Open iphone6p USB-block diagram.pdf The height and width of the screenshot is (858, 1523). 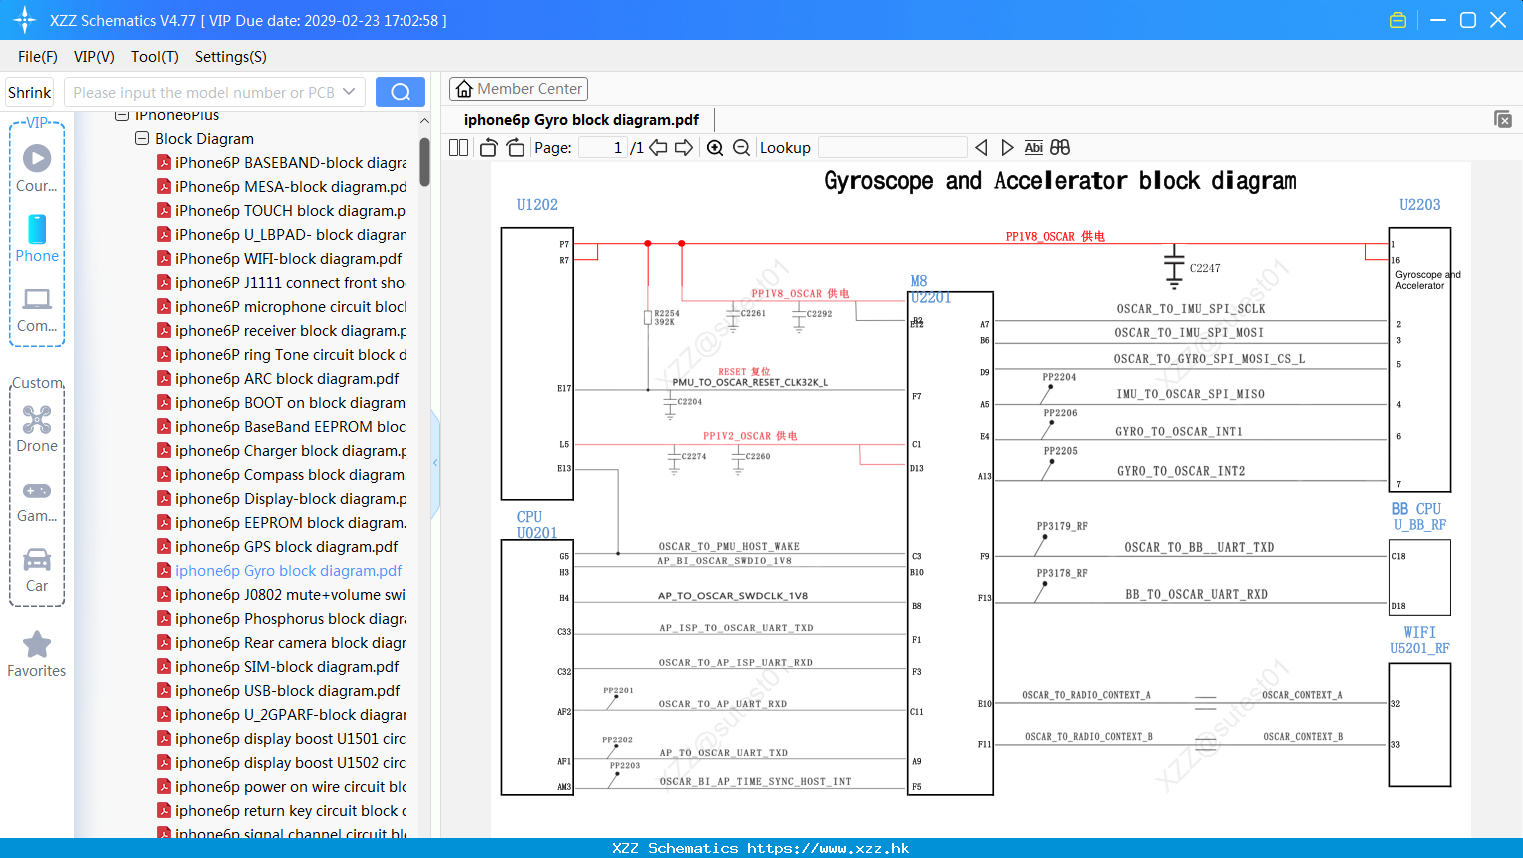pyautogui.click(x=279, y=691)
